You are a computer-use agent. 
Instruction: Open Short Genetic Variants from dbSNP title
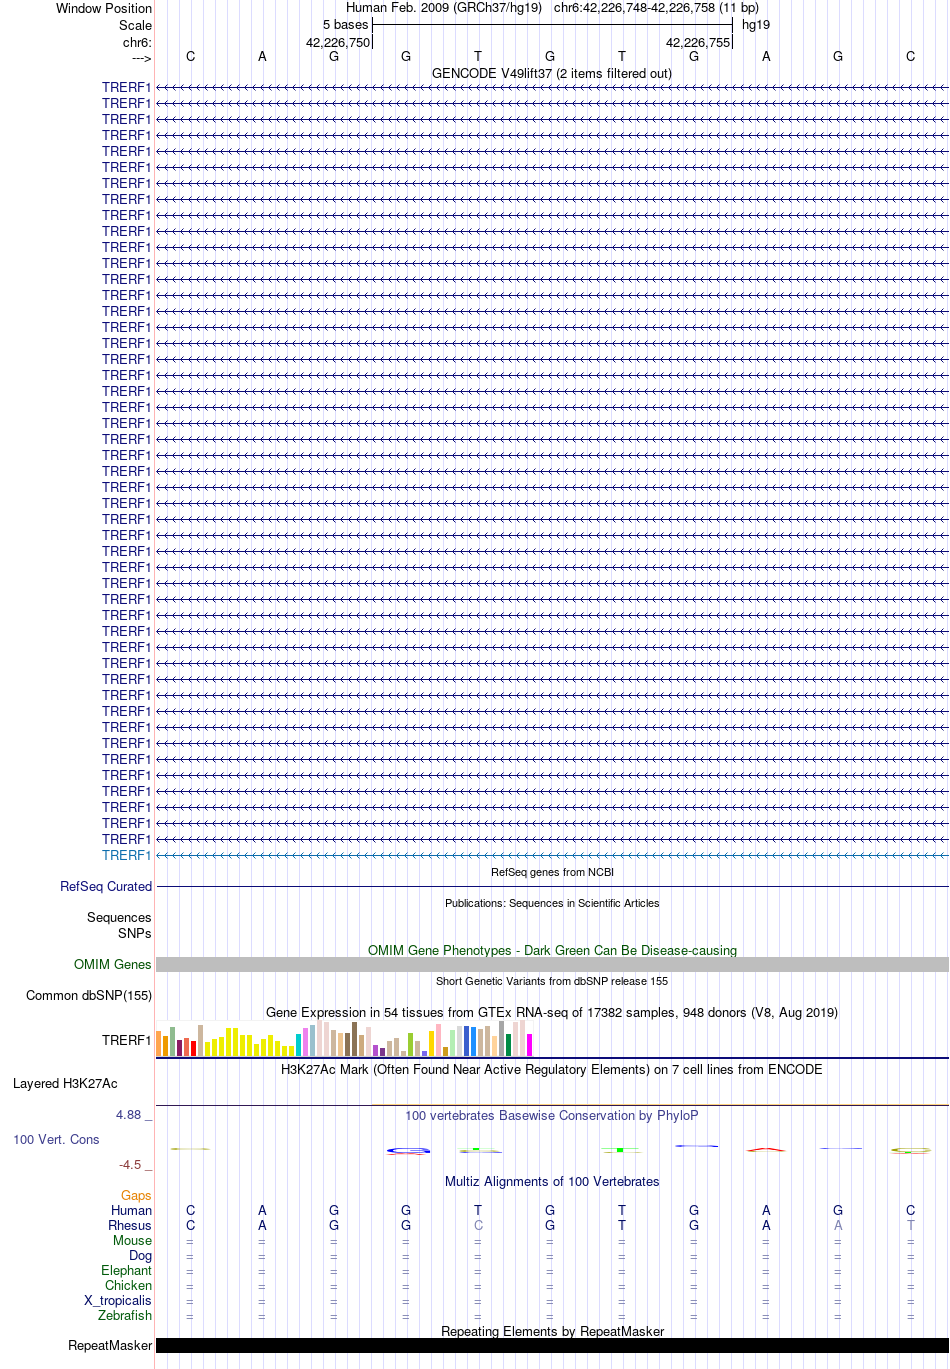point(552,981)
